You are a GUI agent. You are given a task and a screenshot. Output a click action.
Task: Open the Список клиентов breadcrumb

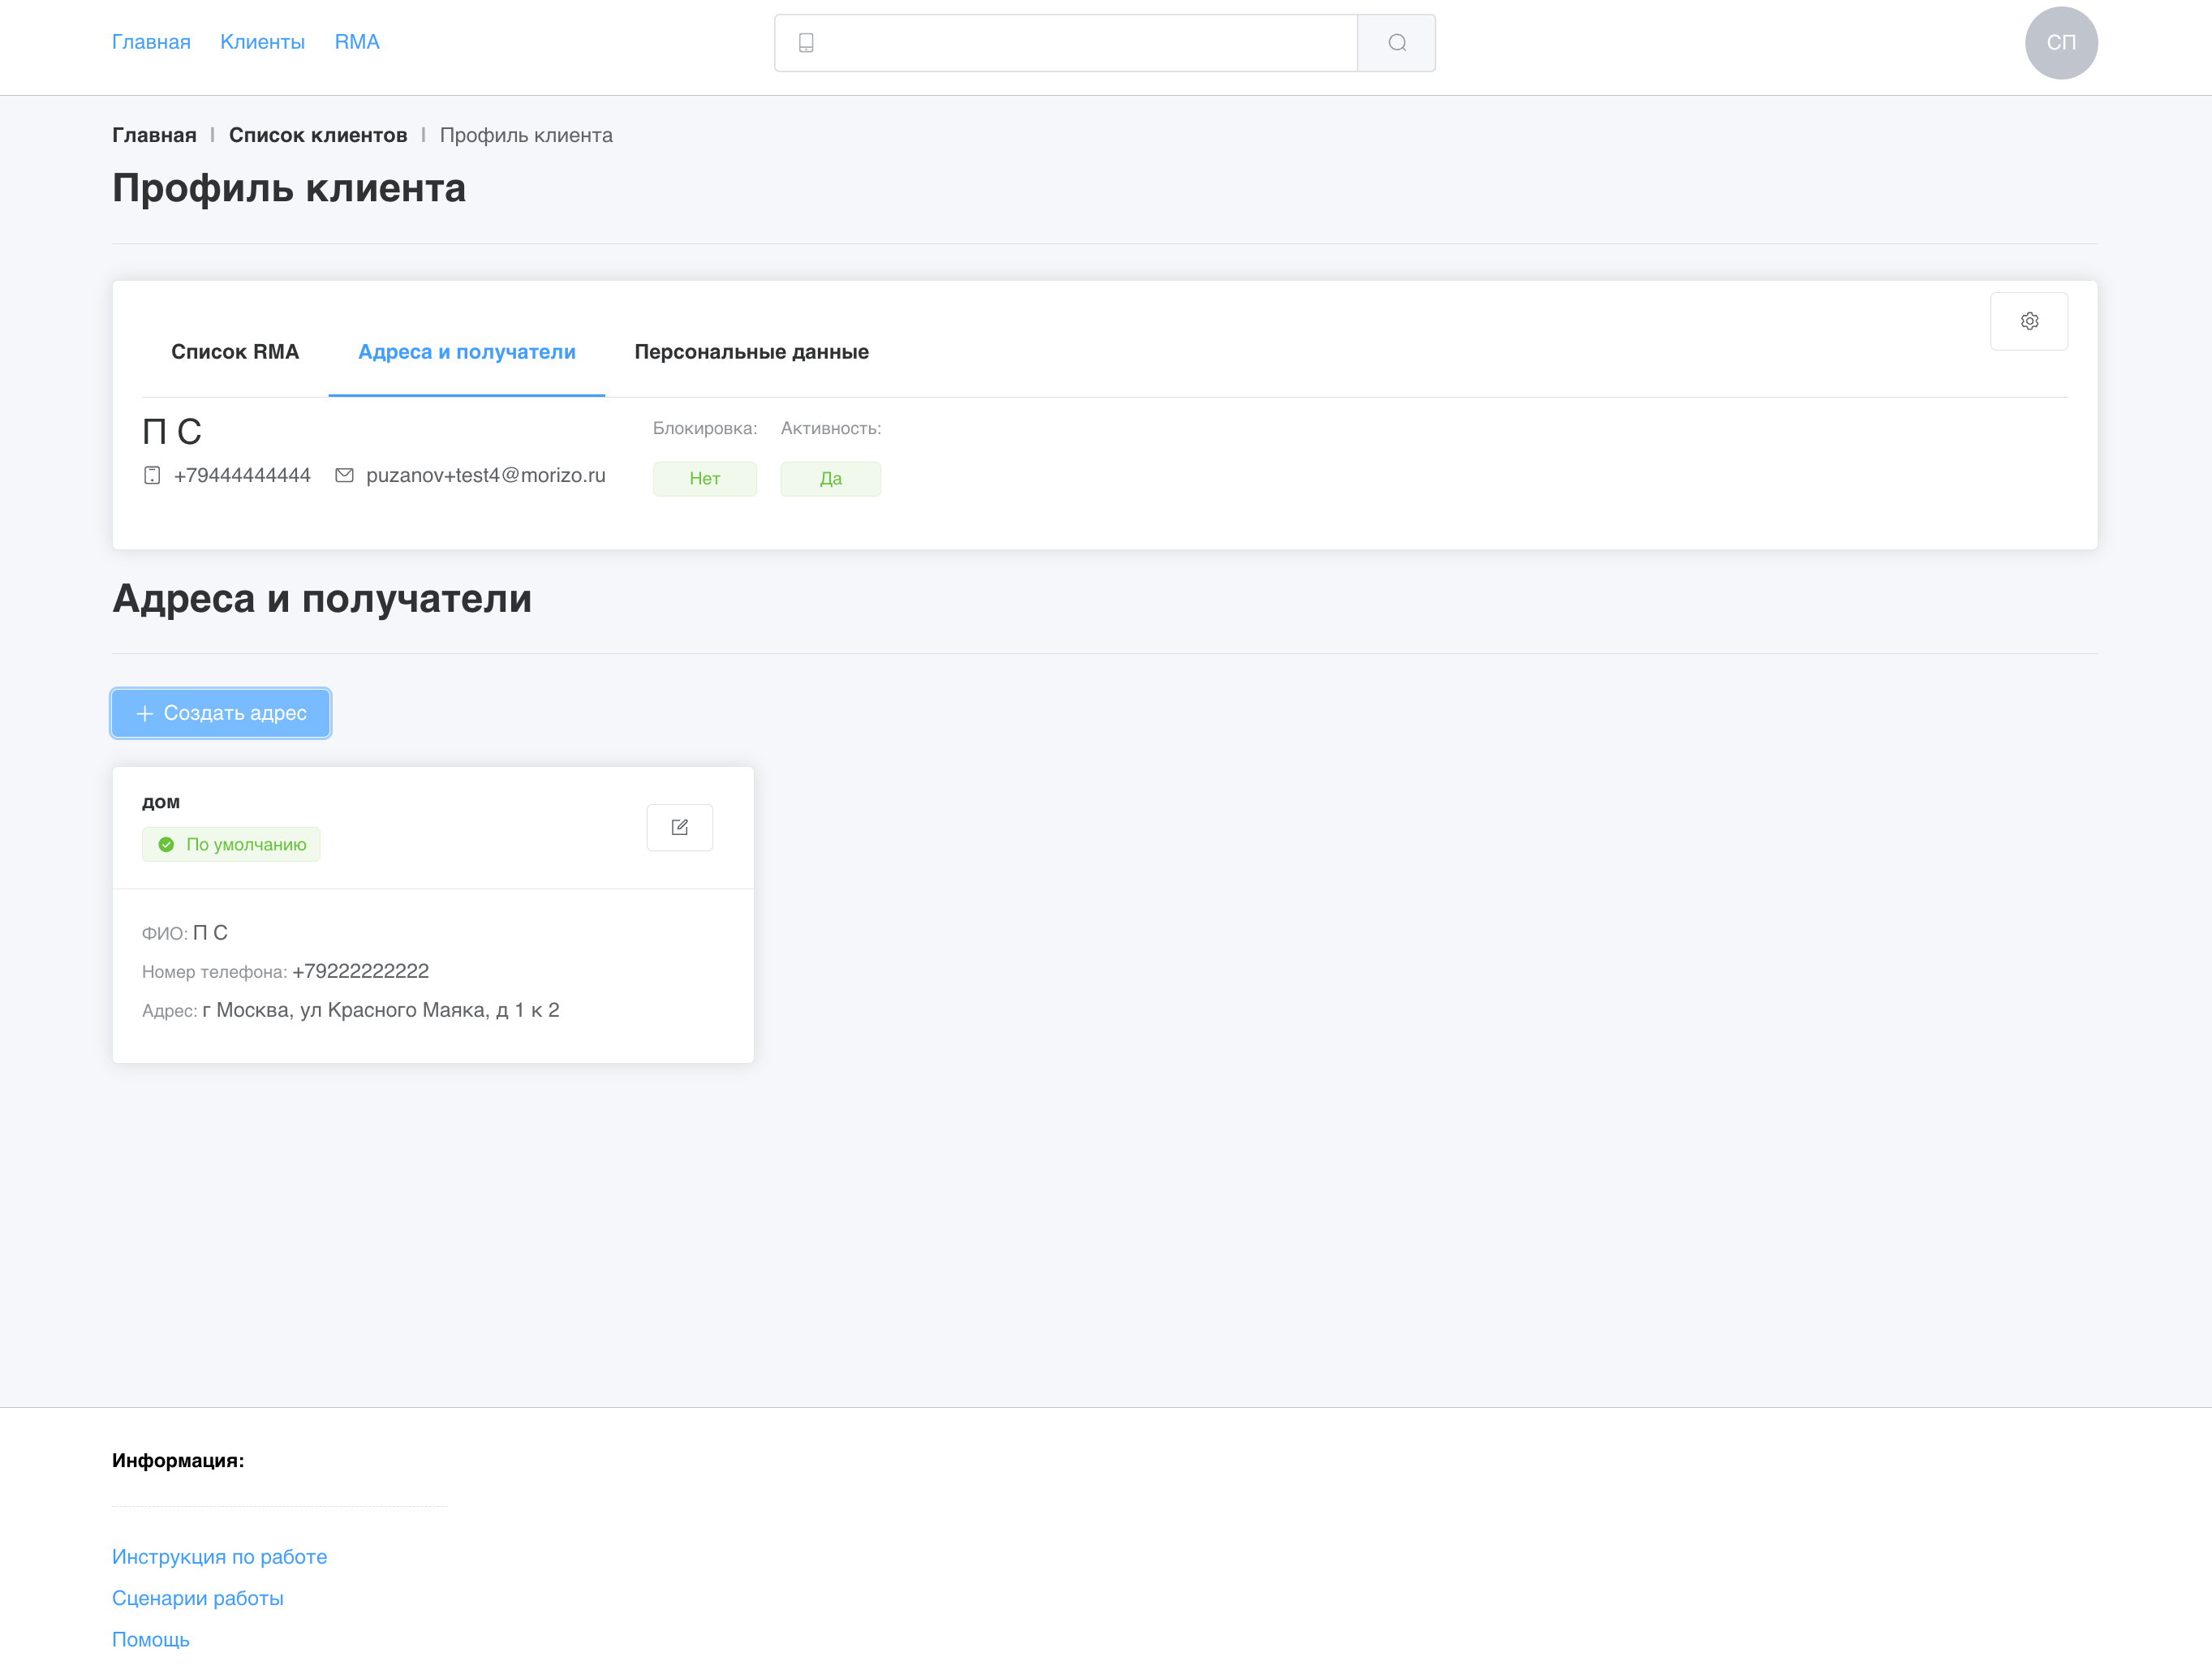[318, 135]
